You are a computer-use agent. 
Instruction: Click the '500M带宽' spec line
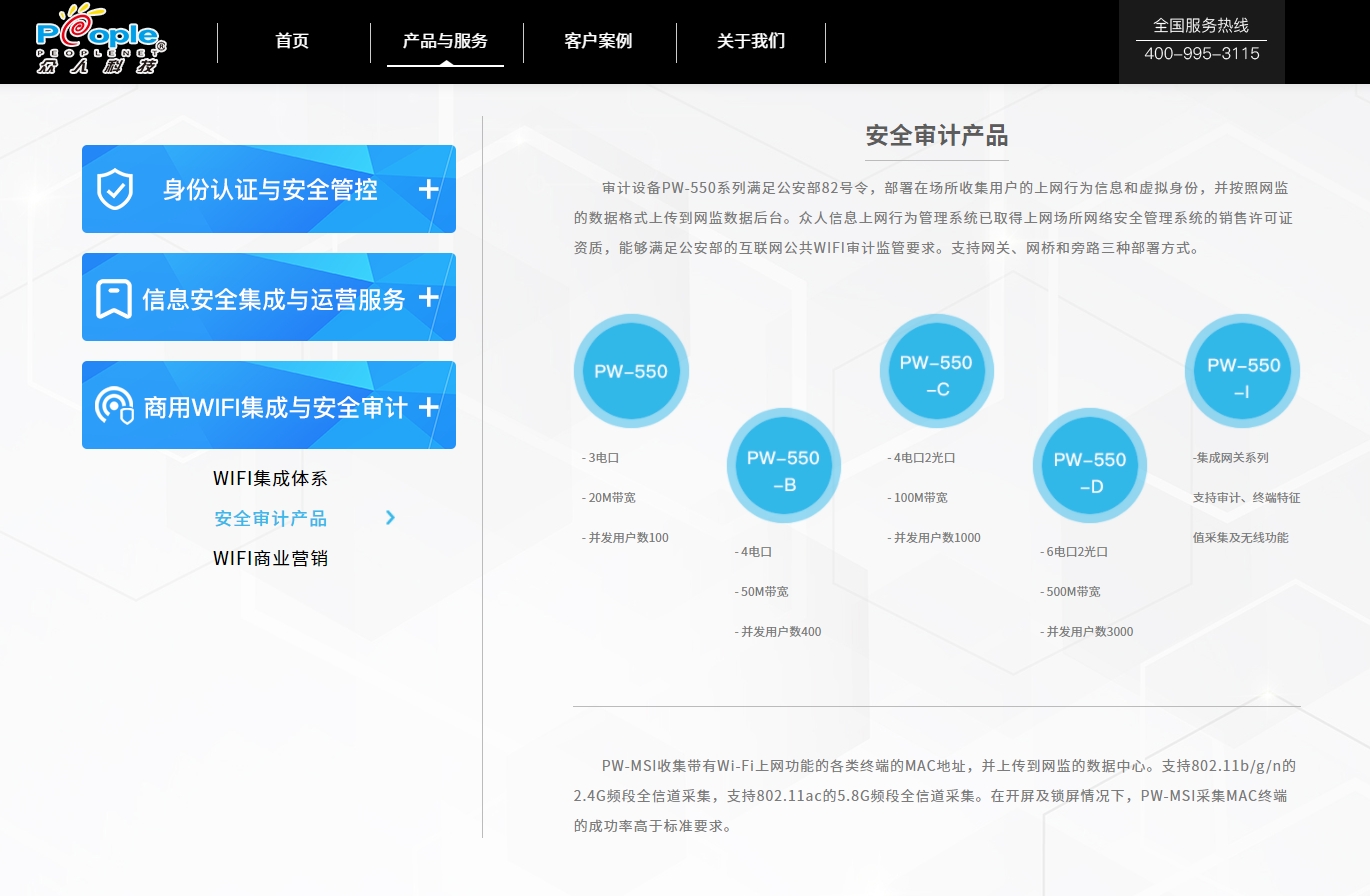click(1070, 592)
